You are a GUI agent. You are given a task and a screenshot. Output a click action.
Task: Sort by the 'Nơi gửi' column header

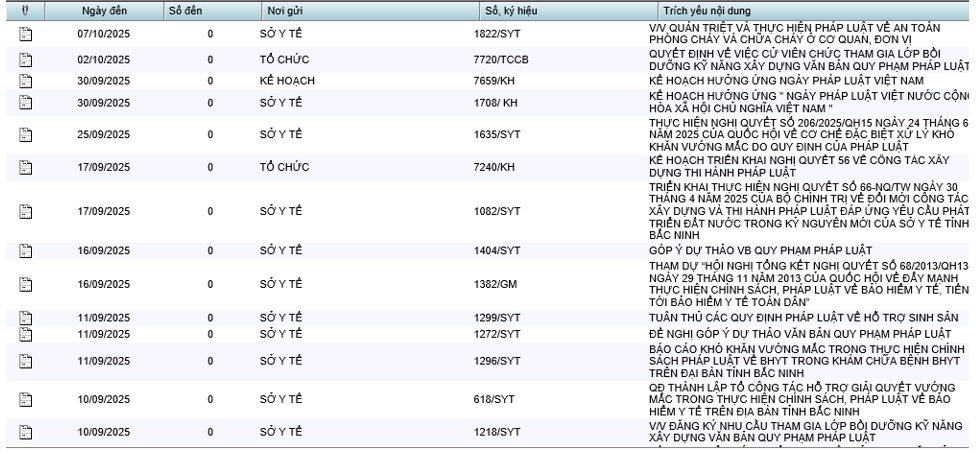click(x=285, y=10)
